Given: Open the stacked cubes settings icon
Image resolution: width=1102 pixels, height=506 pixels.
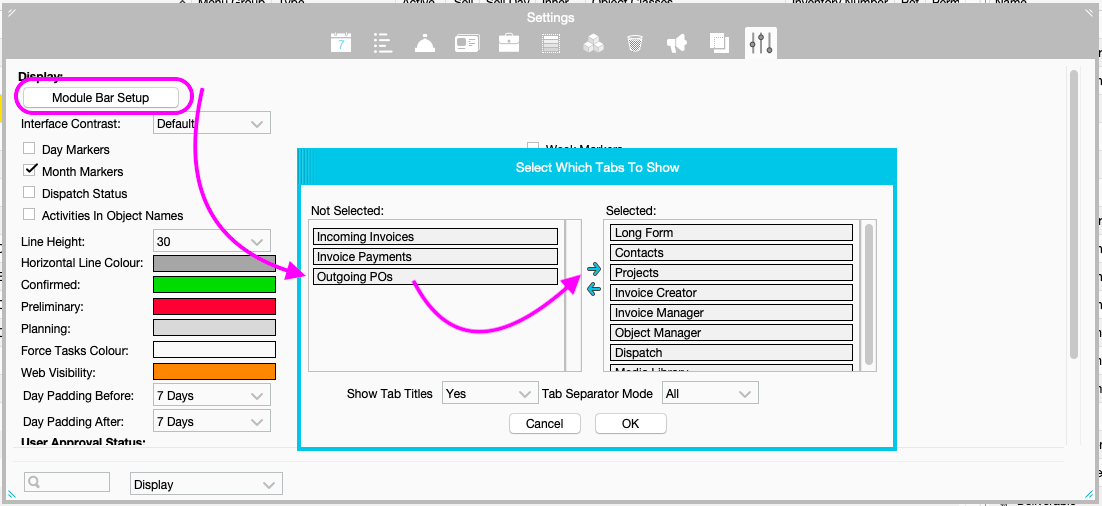Looking at the screenshot, I should pyautogui.click(x=593, y=44).
